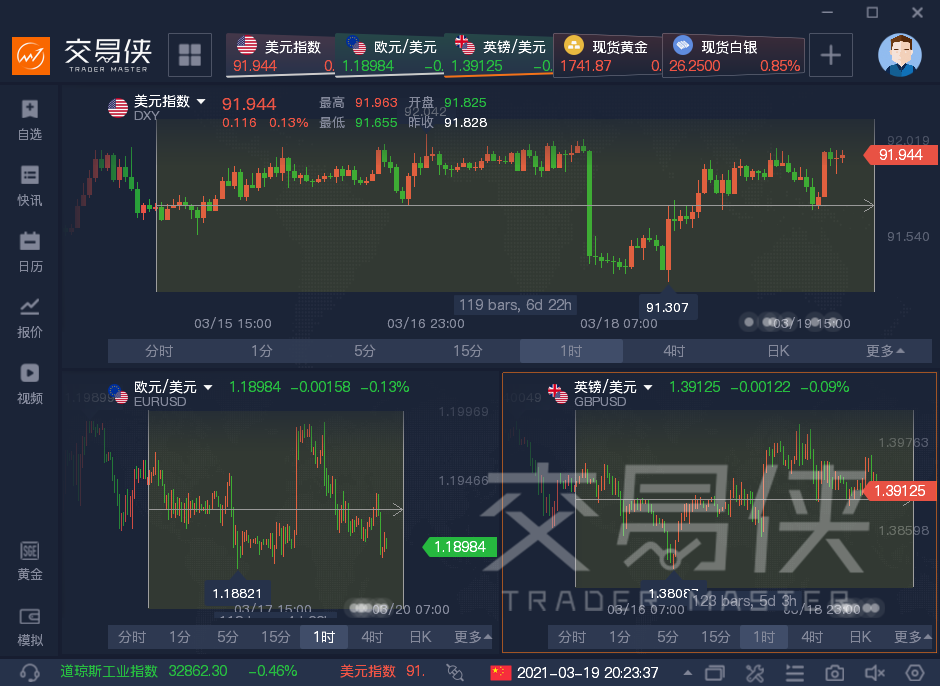Click the Trader Master orange logo
Screen dimensions: 940x686
point(31,56)
